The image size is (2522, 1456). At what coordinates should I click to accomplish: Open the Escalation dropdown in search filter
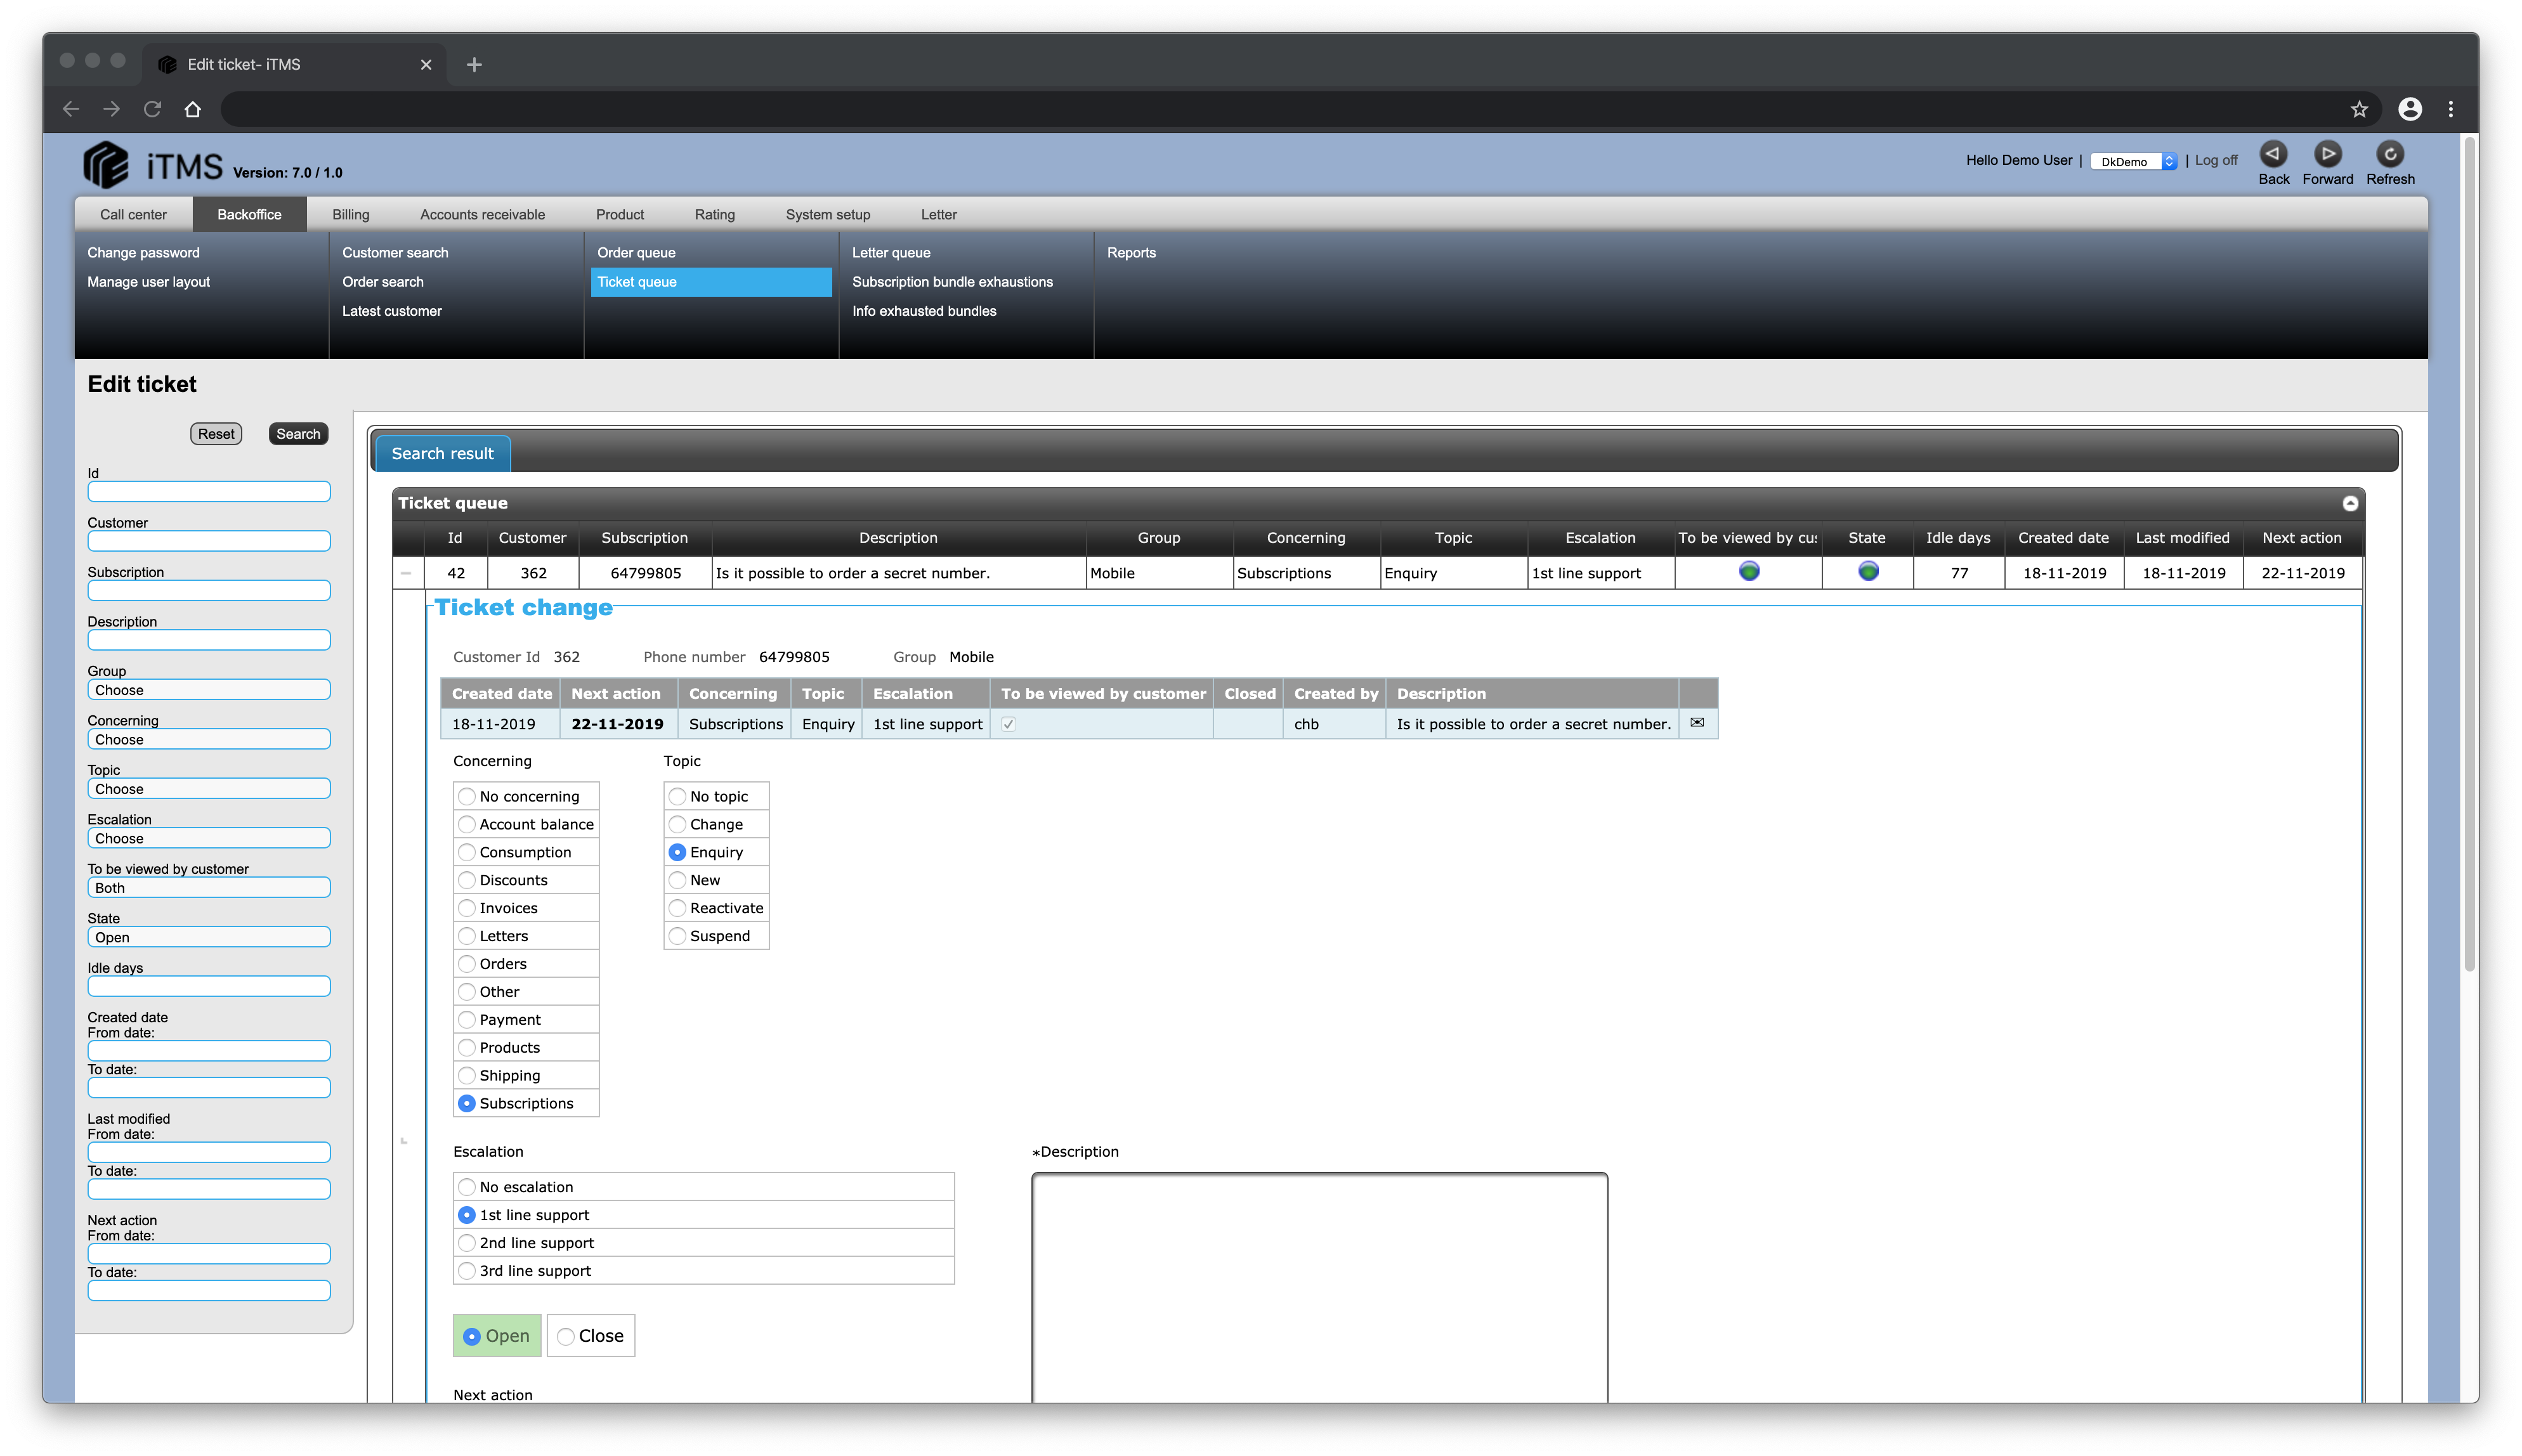click(x=209, y=838)
